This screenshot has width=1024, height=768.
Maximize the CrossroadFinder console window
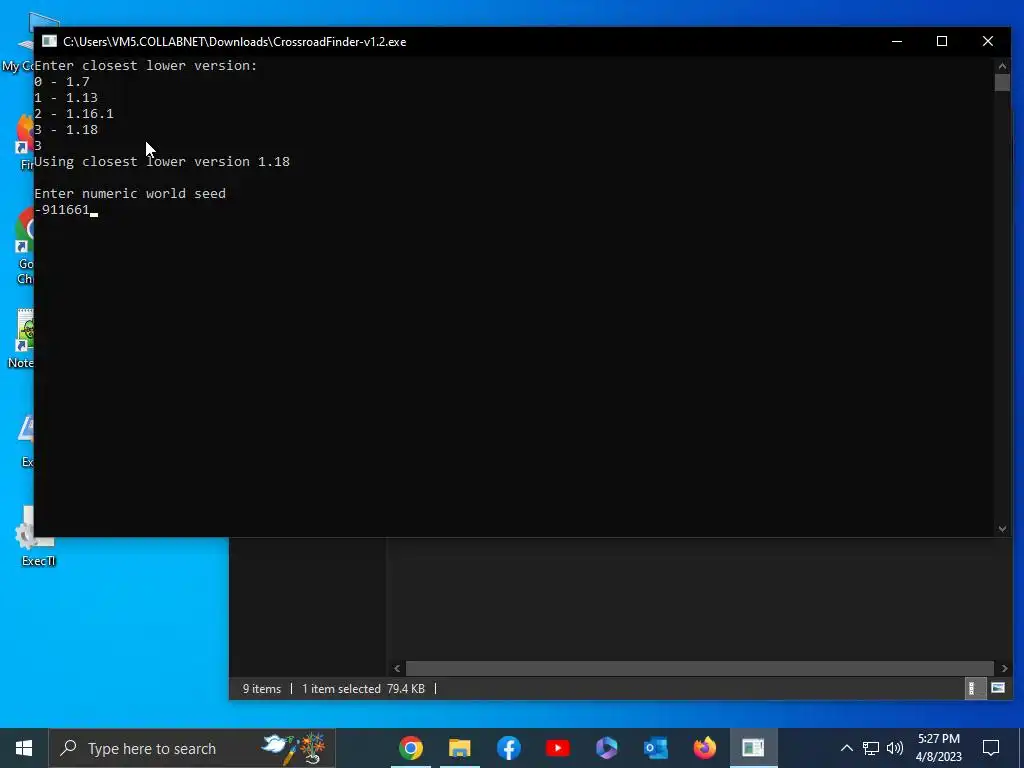pos(942,41)
